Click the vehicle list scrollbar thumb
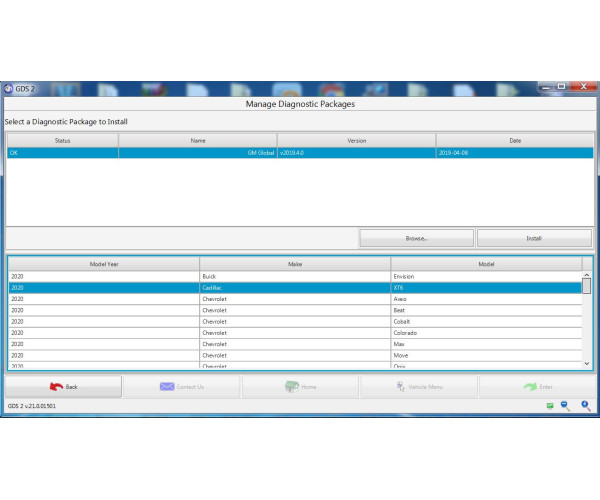600x500 pixels. tap(587, 286)
